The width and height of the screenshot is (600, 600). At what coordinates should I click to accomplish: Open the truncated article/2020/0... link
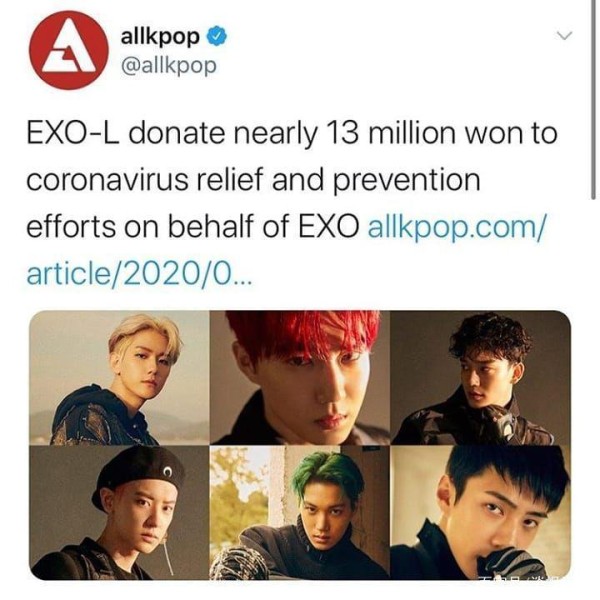(140, 274)
